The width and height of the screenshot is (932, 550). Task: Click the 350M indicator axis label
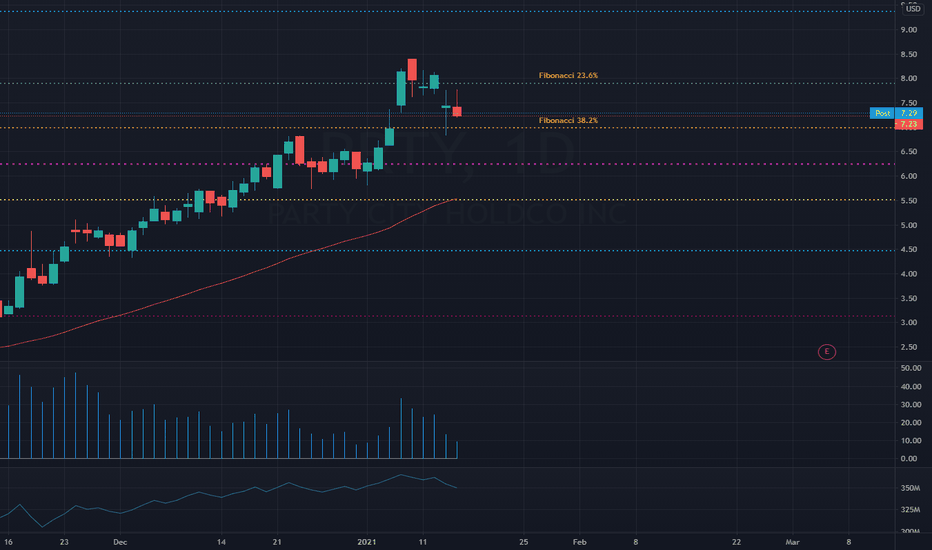click(x=910, y=488)
